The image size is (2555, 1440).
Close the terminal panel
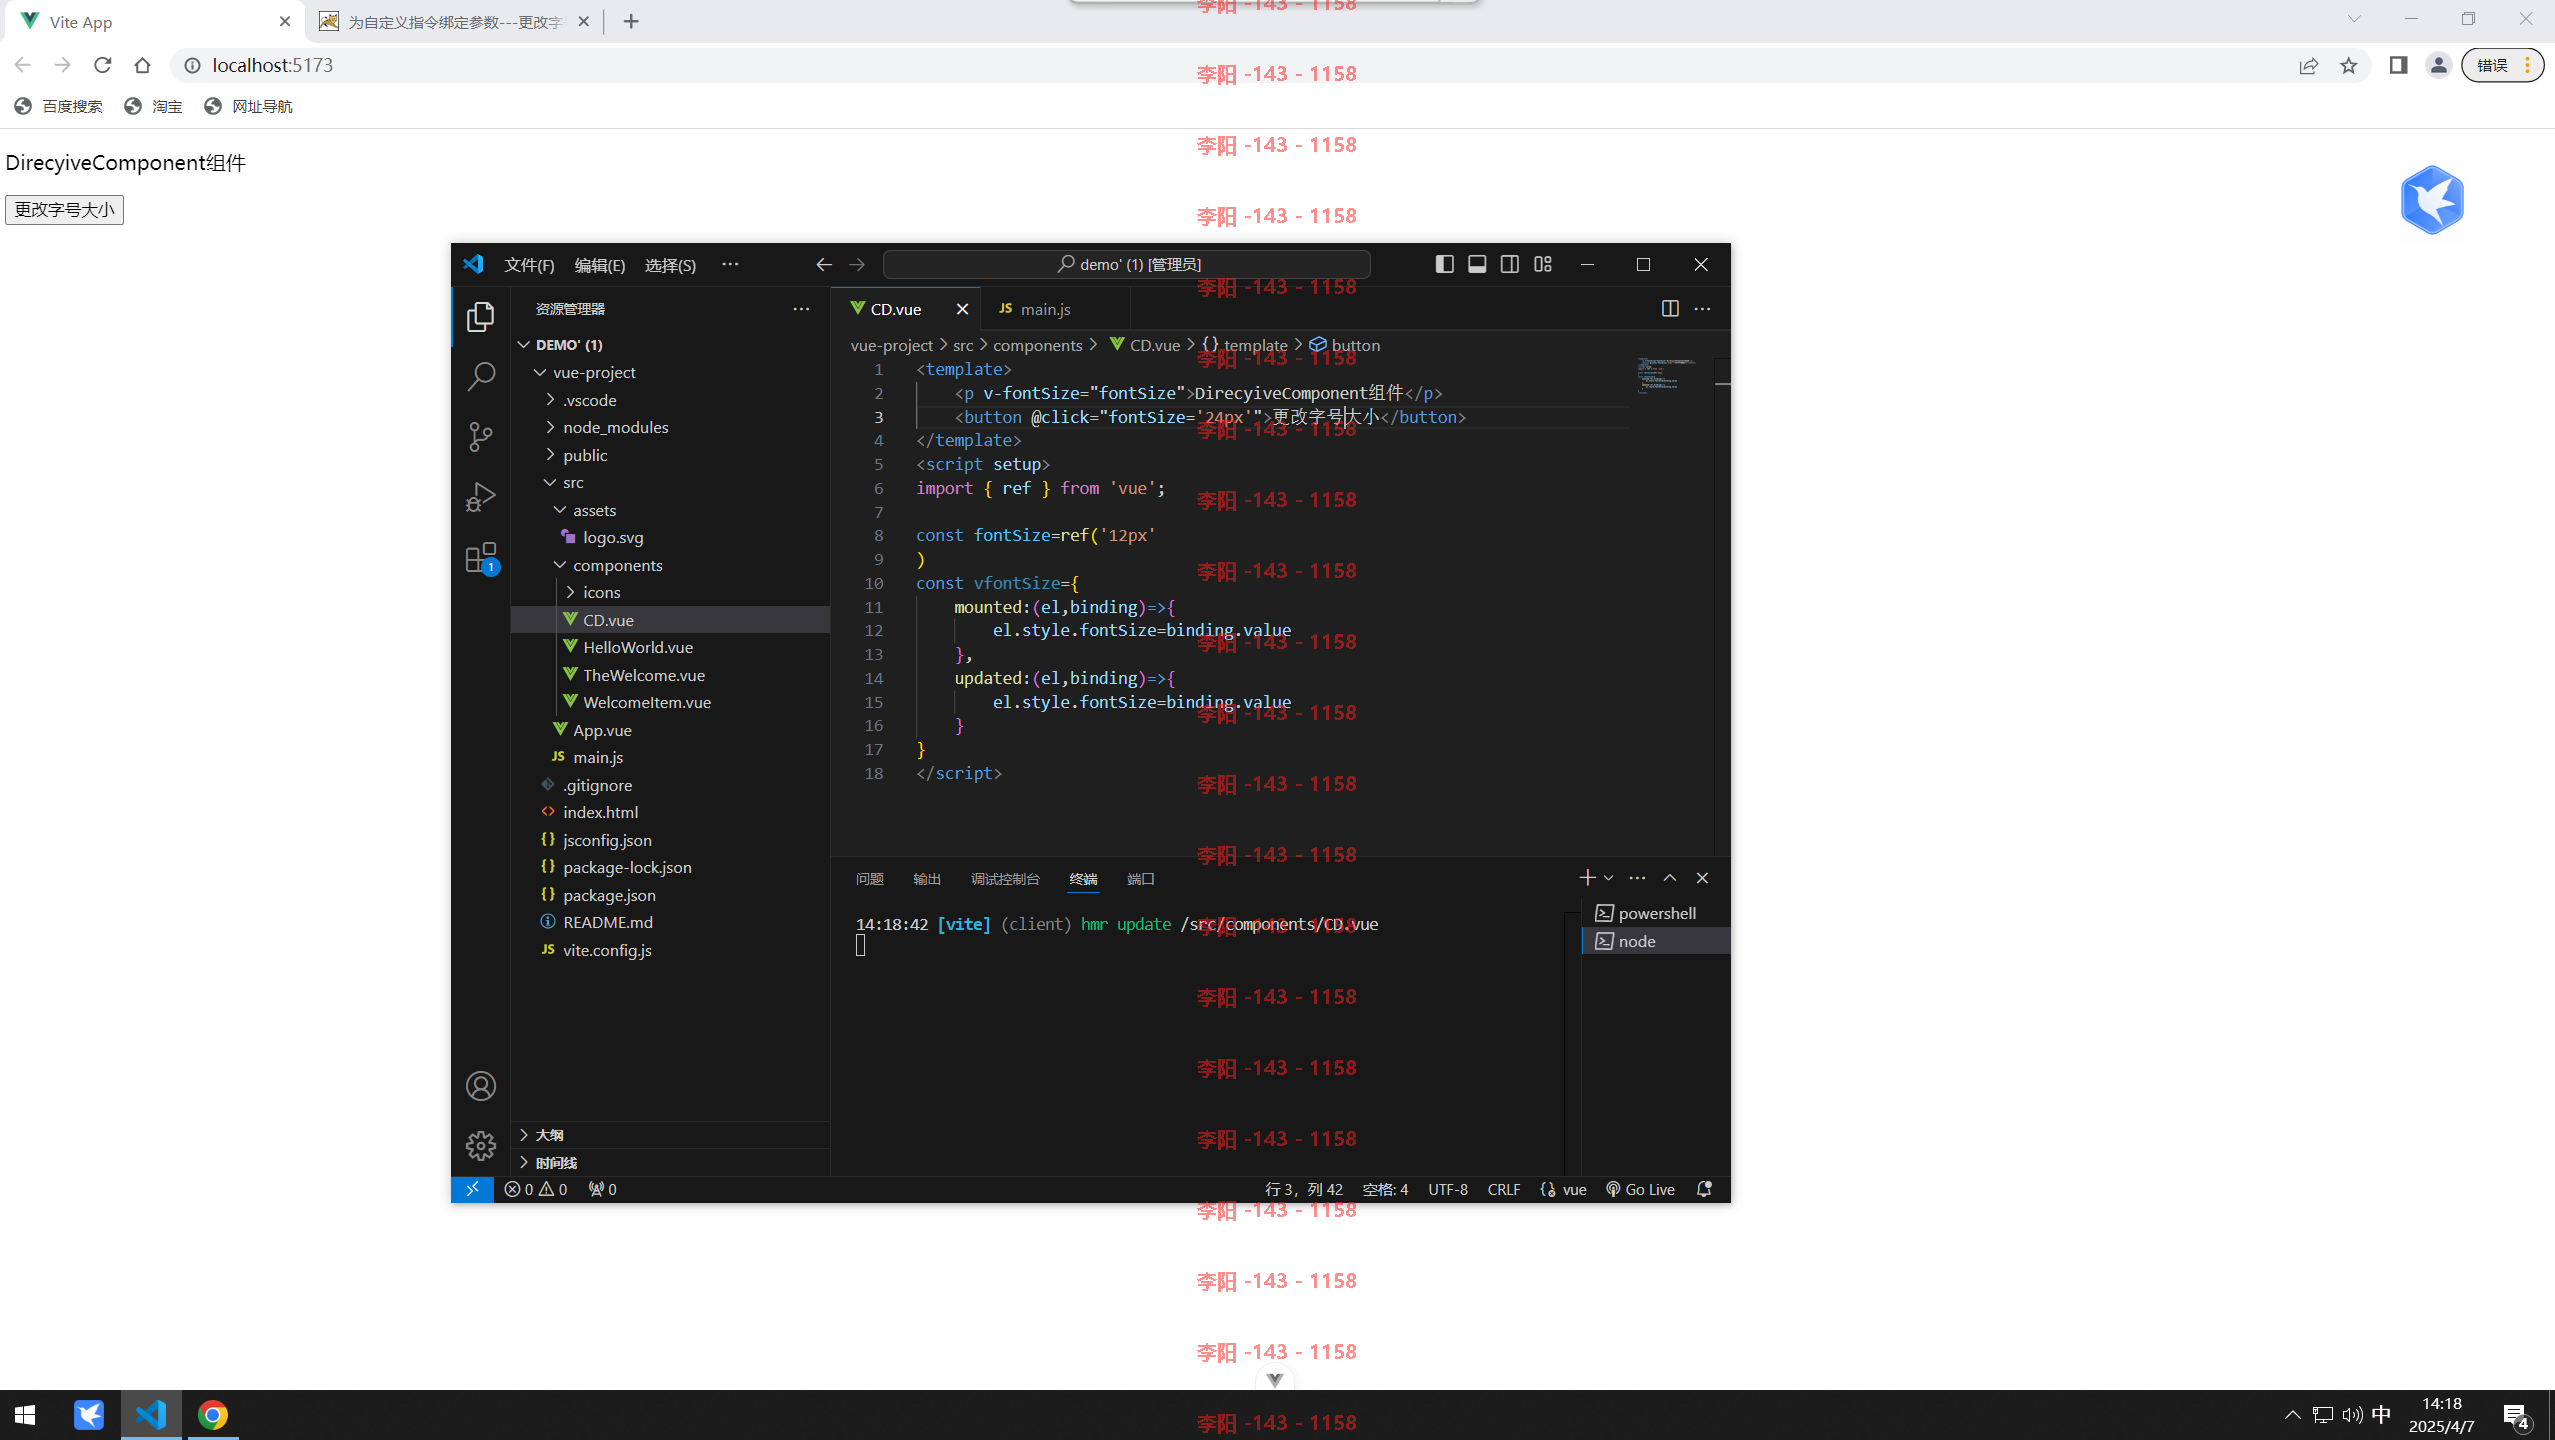[1702, 878]
